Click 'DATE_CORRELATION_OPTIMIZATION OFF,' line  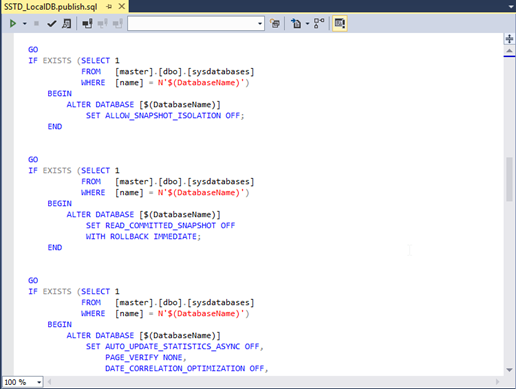pyautogui.click(x=187, y=369)
